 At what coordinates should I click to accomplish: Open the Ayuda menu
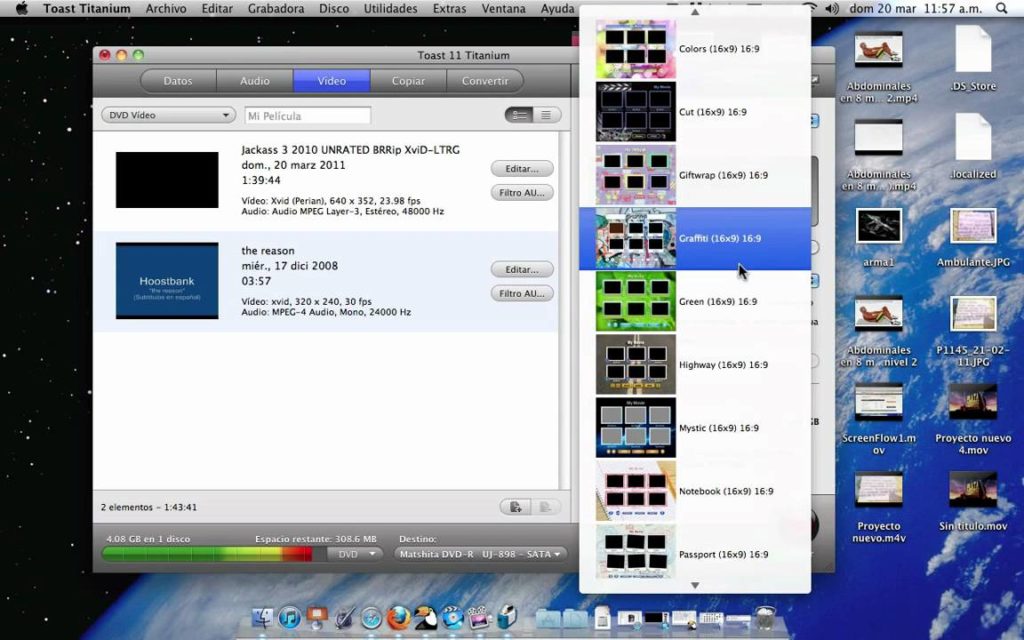pos(558,8)
